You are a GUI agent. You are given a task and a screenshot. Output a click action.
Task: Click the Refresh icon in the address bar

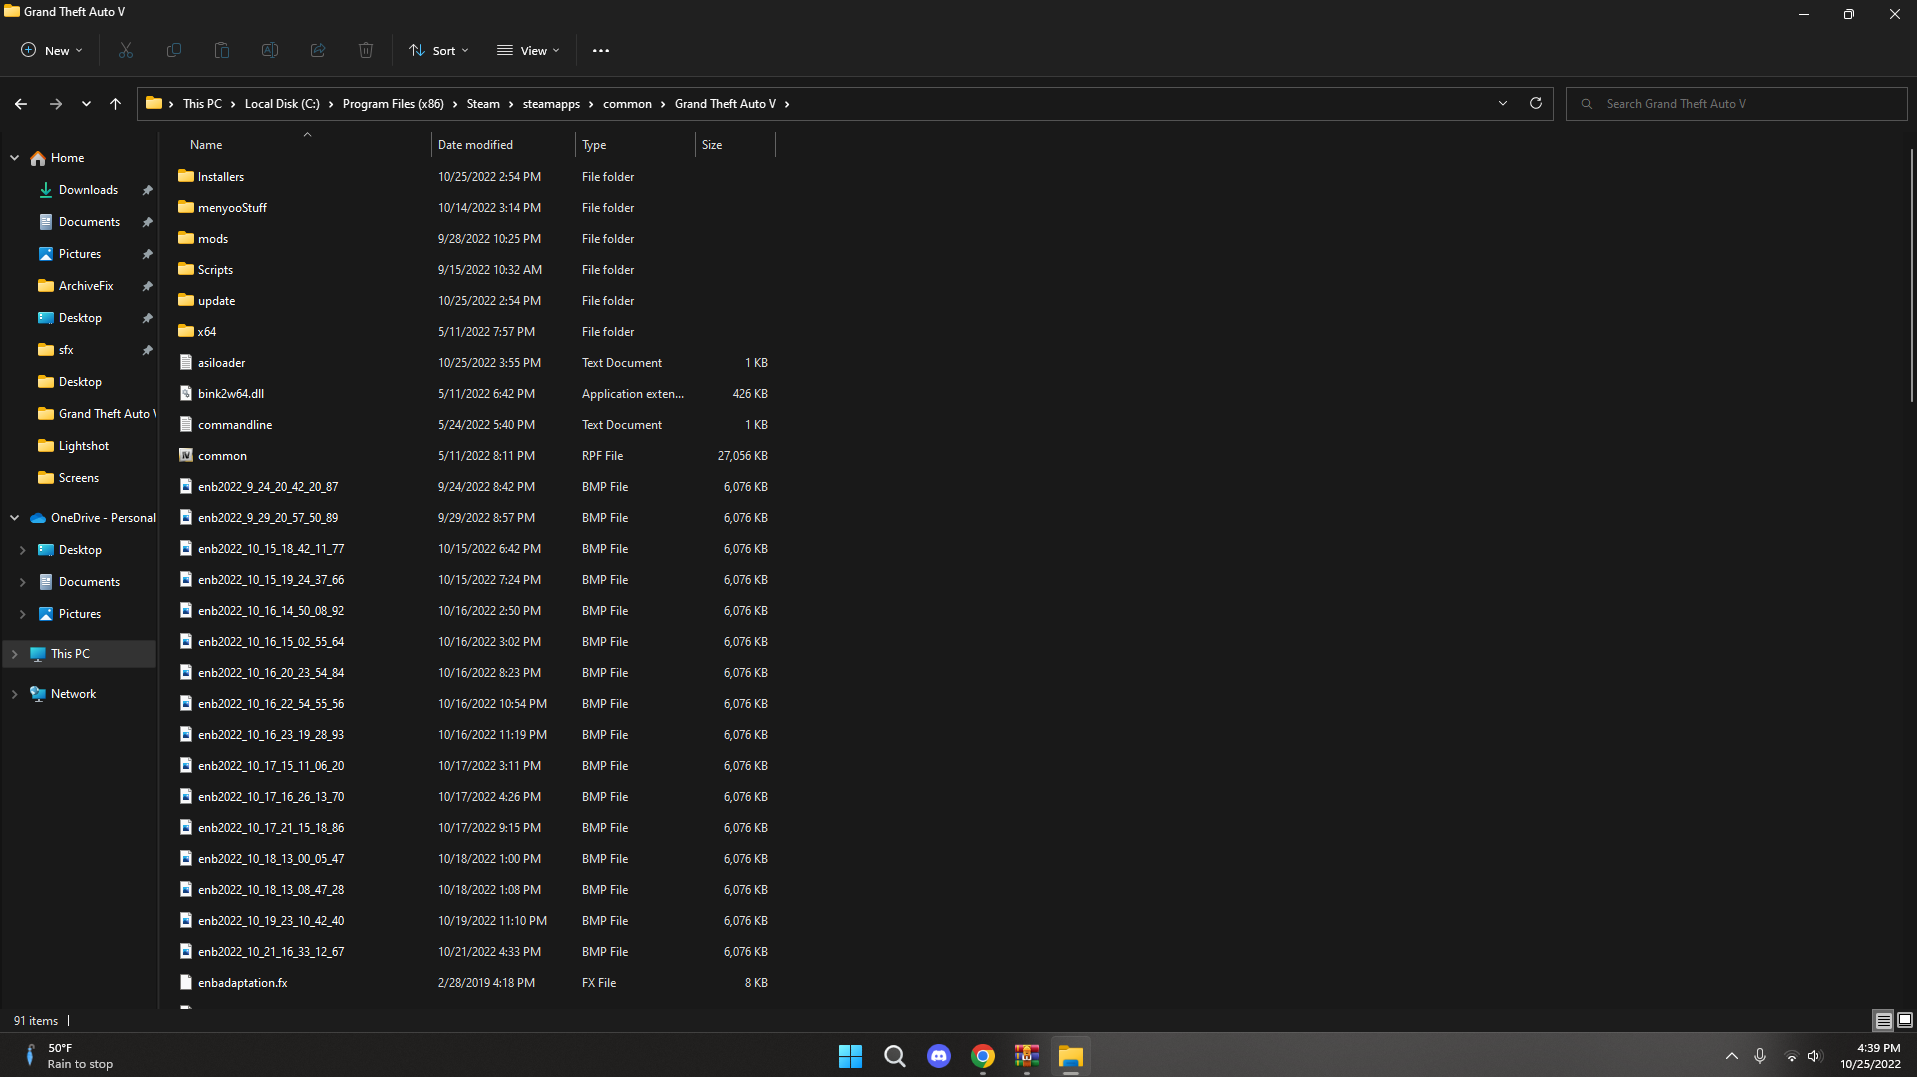[1535, 103]
